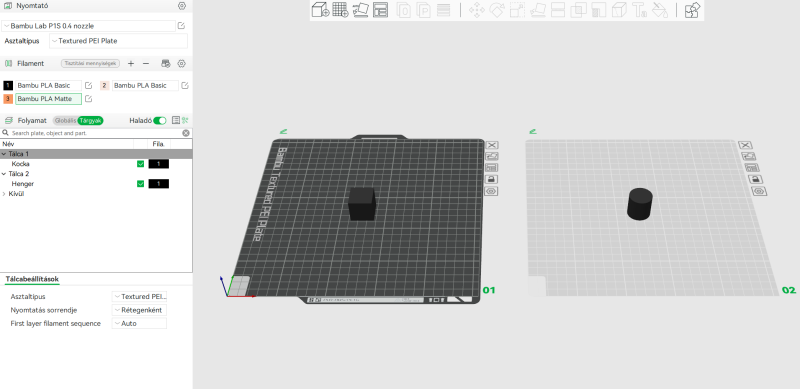The height and width of the screenshot is (389, 800).
Task: Collapse the Tálca 1 tree node
Action: point(4,154)
